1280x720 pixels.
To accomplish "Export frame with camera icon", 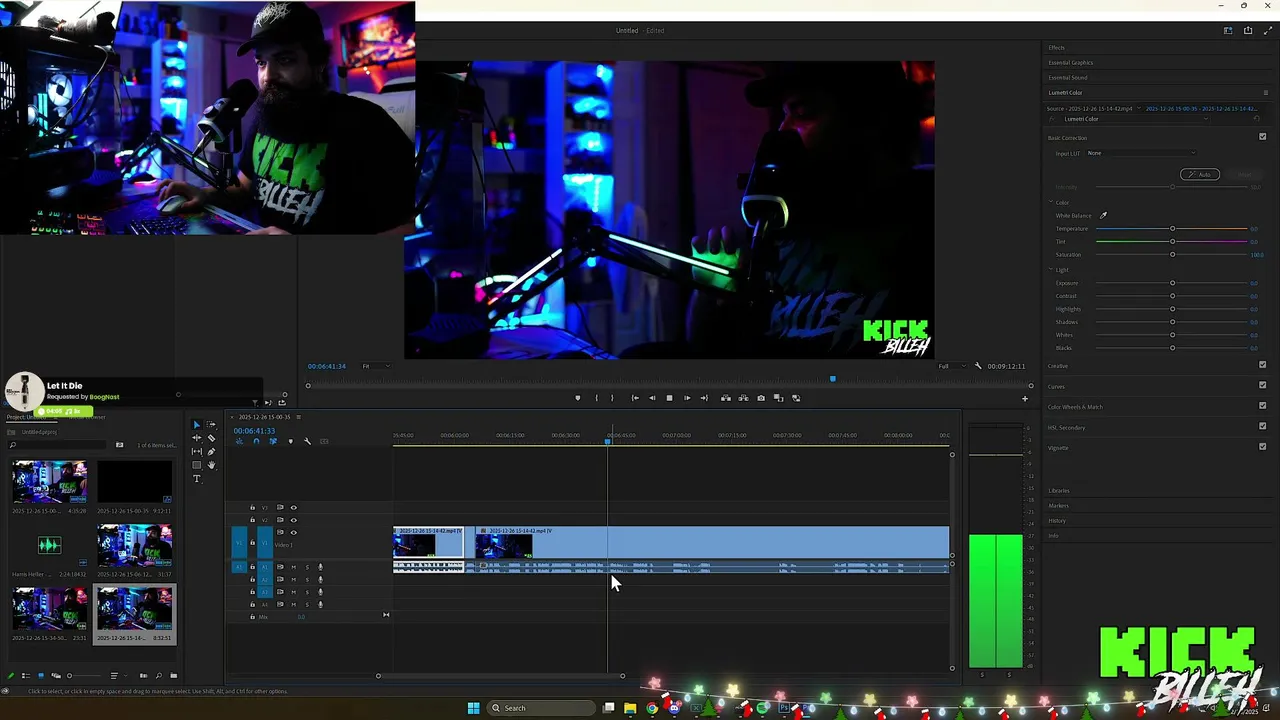I will (x=761, y=398).
